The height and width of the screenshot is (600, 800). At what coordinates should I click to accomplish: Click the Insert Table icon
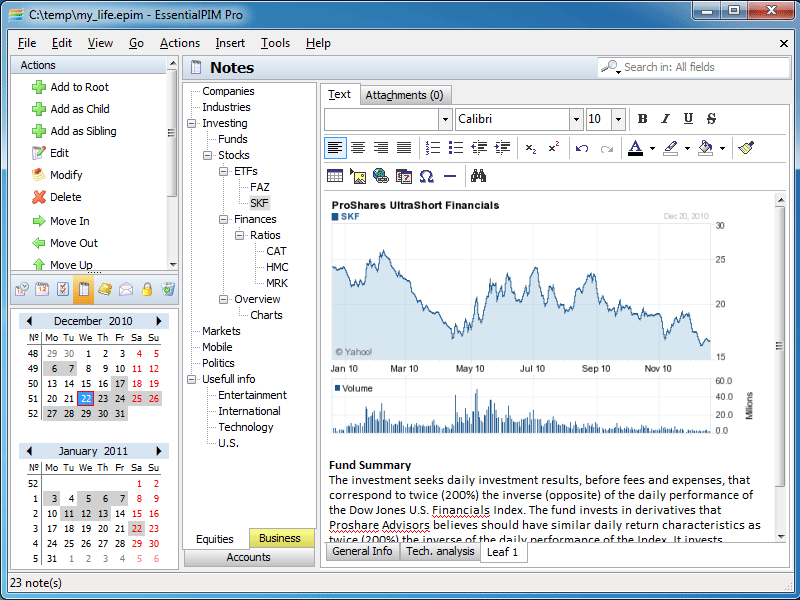pyautogui.click(x=335, y=176)
